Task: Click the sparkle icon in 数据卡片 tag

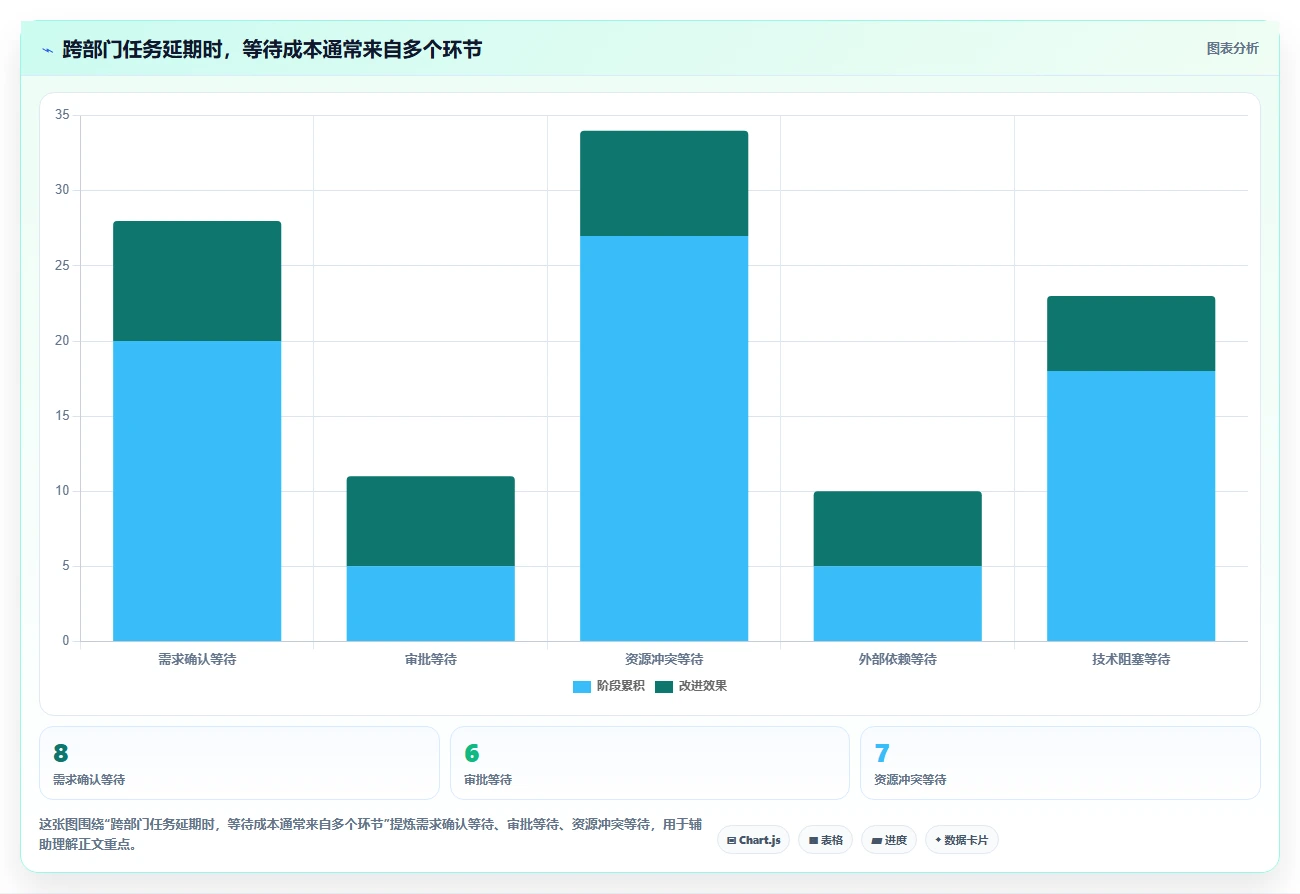Action: click(938, 840)
